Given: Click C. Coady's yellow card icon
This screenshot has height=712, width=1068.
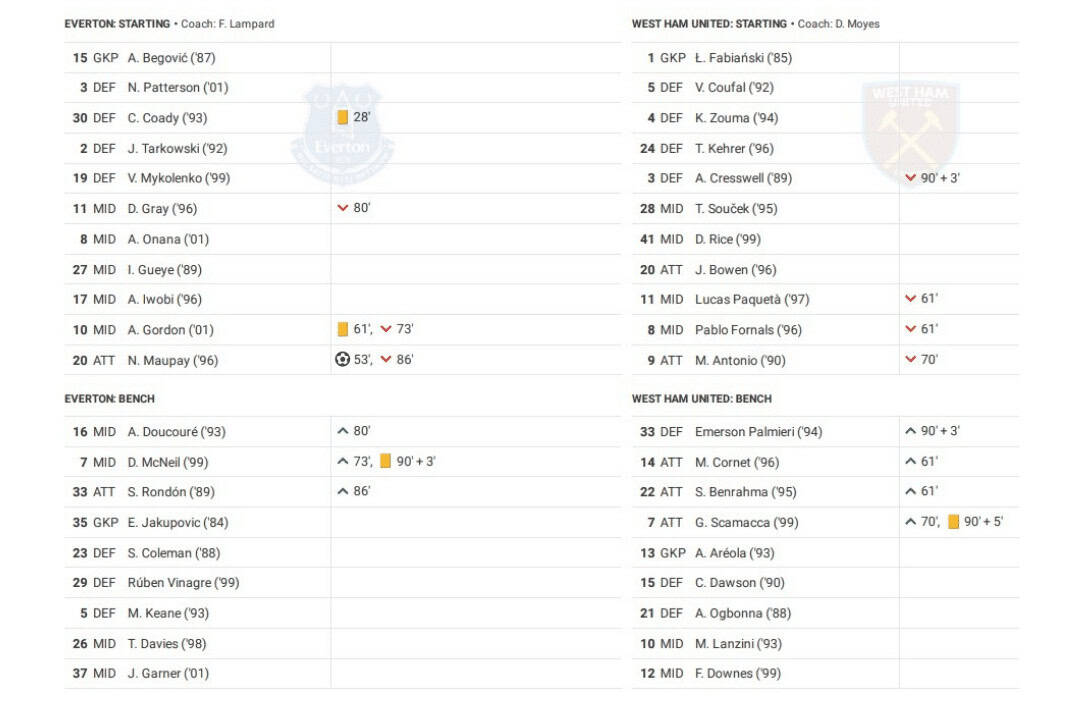Looking at the screenshot, I should coord(342,118).
